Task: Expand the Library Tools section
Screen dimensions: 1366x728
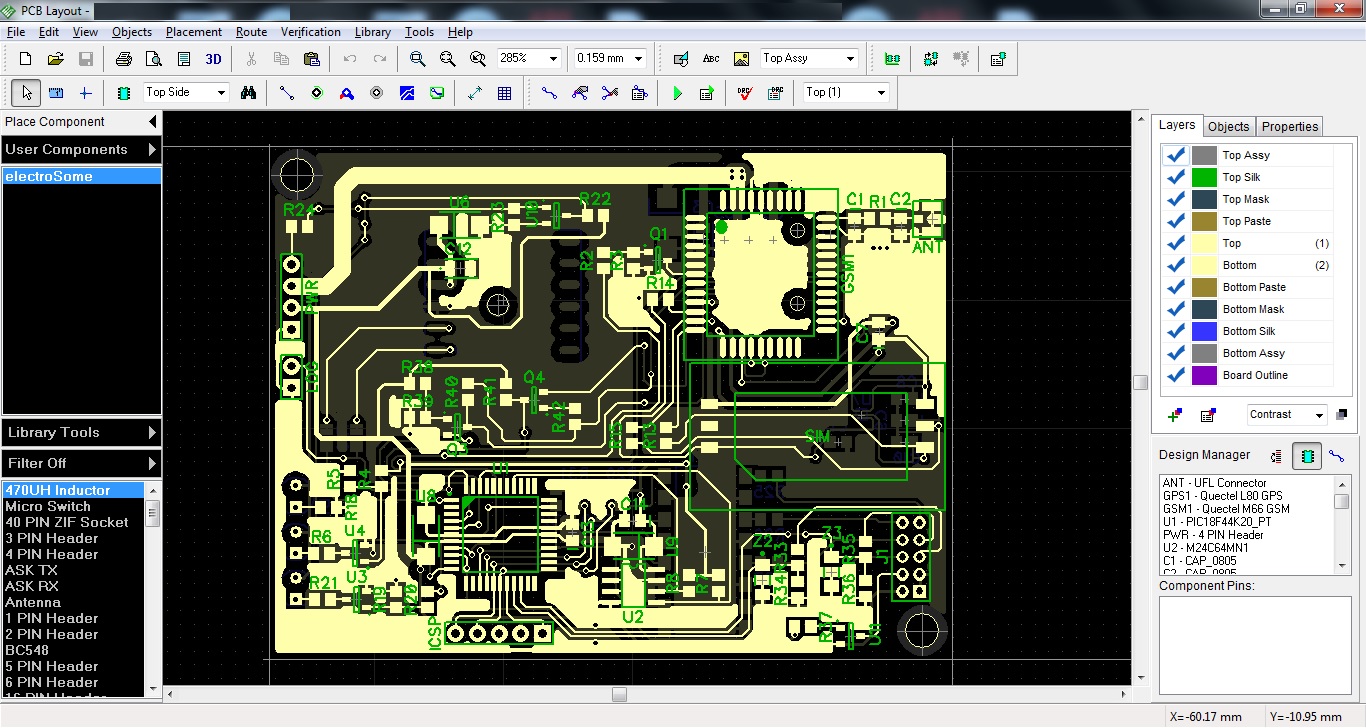Action: coord(81,432)
